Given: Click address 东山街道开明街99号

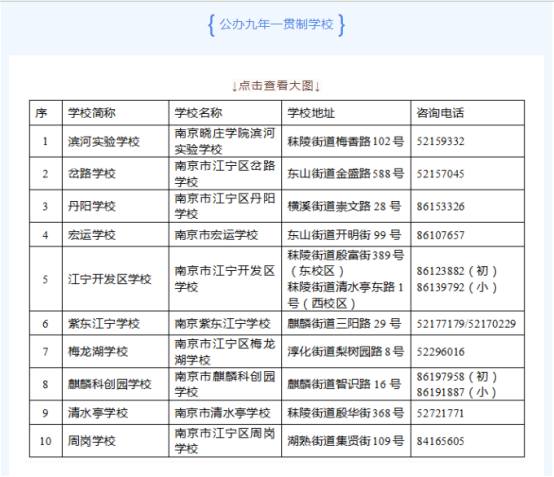Looking at the screenshot, I should tap(344, 235).
